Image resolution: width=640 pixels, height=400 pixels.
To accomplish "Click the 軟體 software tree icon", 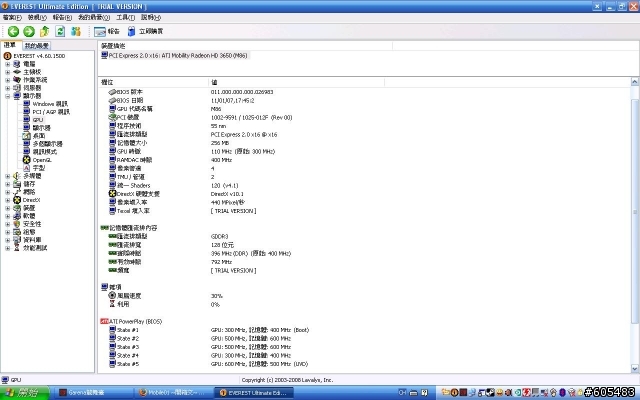I will point(17,216).
